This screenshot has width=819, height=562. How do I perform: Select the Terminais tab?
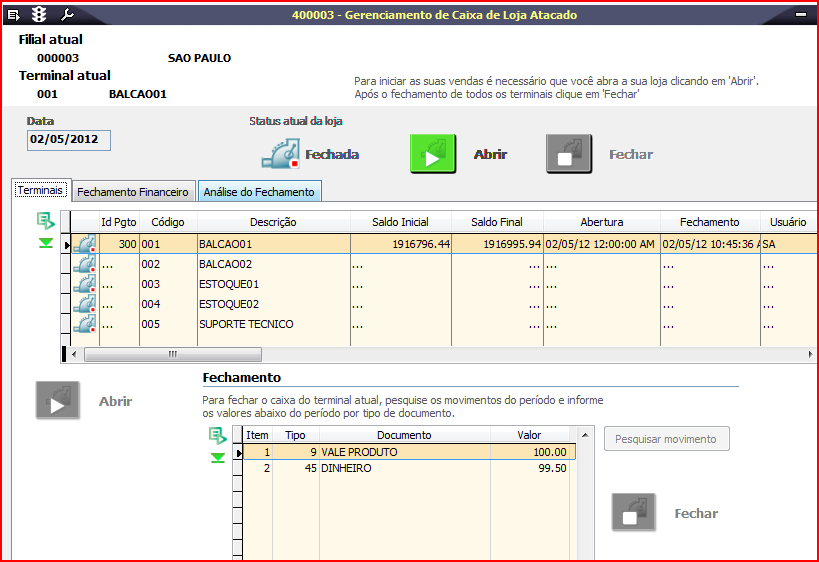click(x=40, y=190)
